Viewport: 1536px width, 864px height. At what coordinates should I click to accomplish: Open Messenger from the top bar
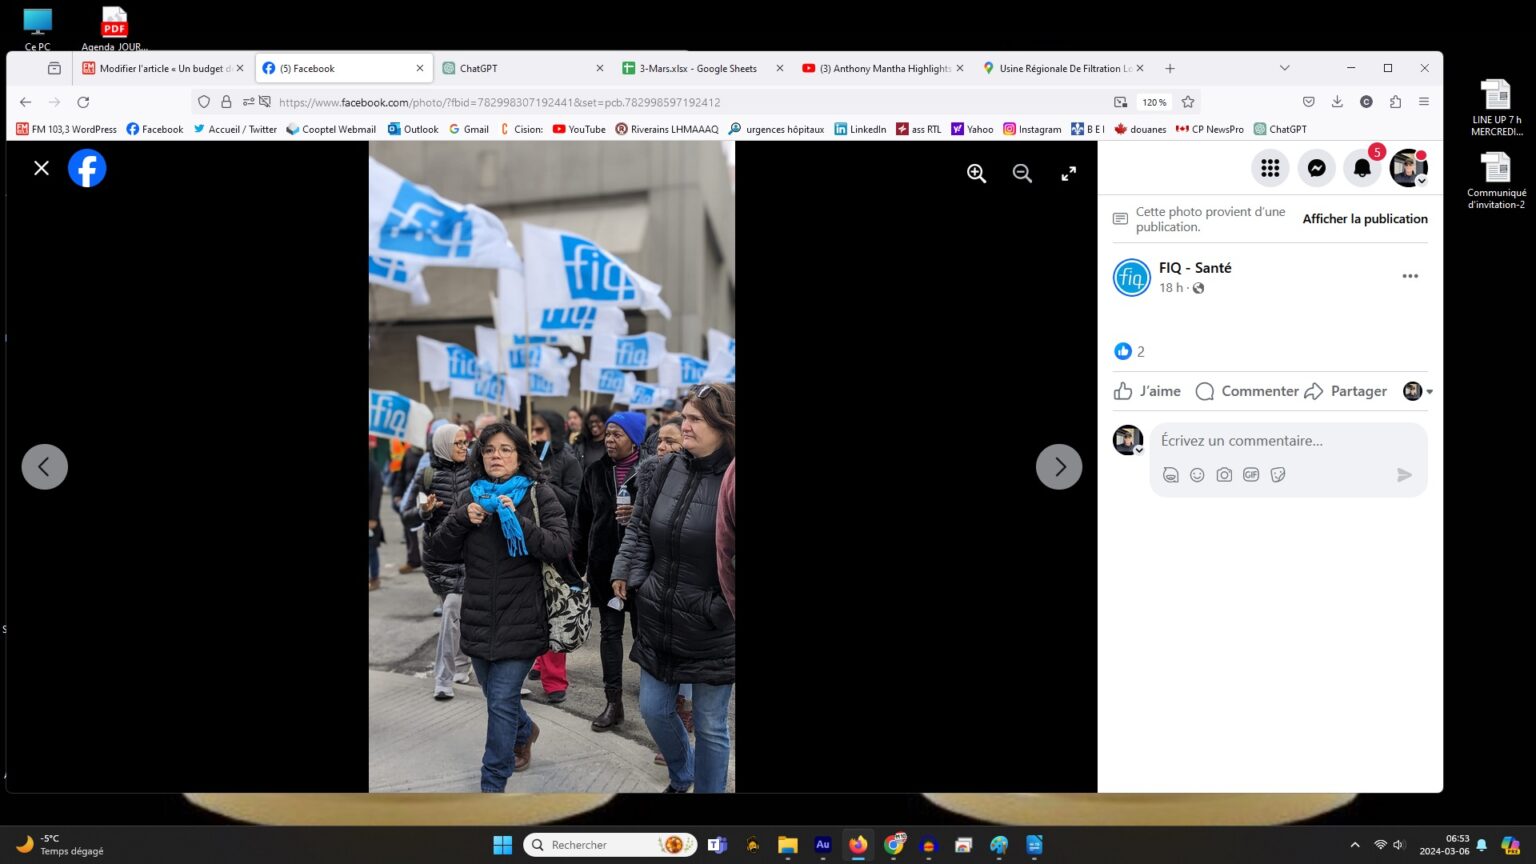pyautogui.click(x=1316, y=168)
